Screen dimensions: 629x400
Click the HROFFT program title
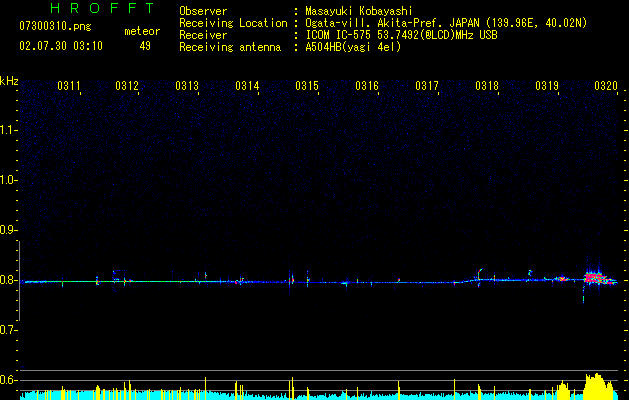click(x=102, y=8)
